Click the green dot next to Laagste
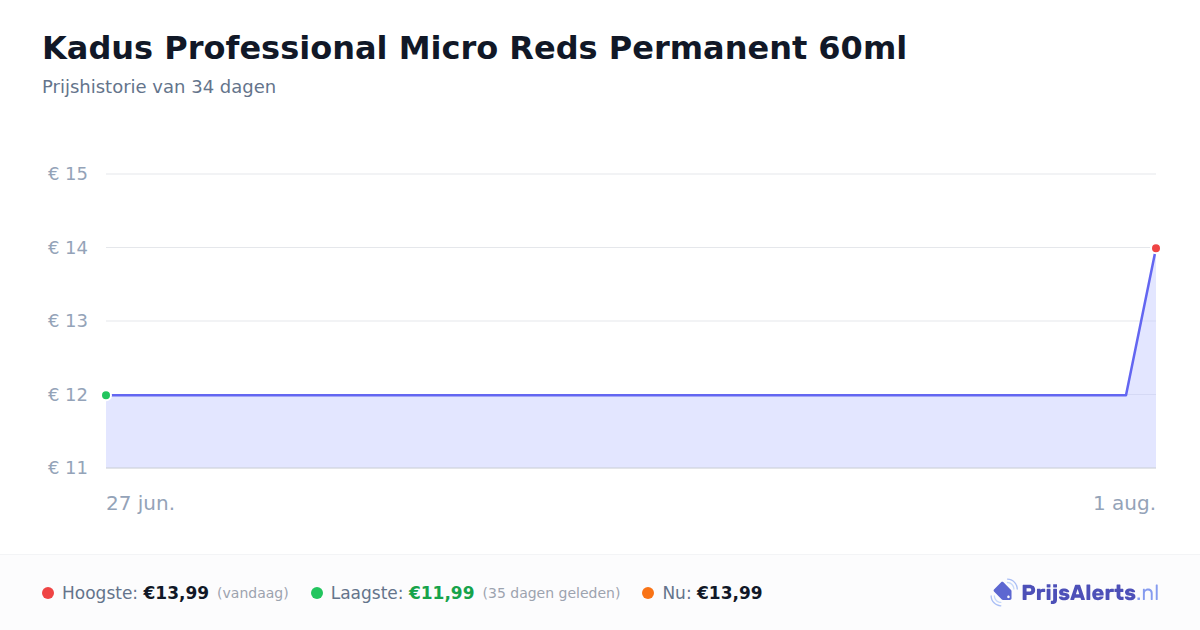Viewport: 1200px width, 630px height. (x=317, y=593)
